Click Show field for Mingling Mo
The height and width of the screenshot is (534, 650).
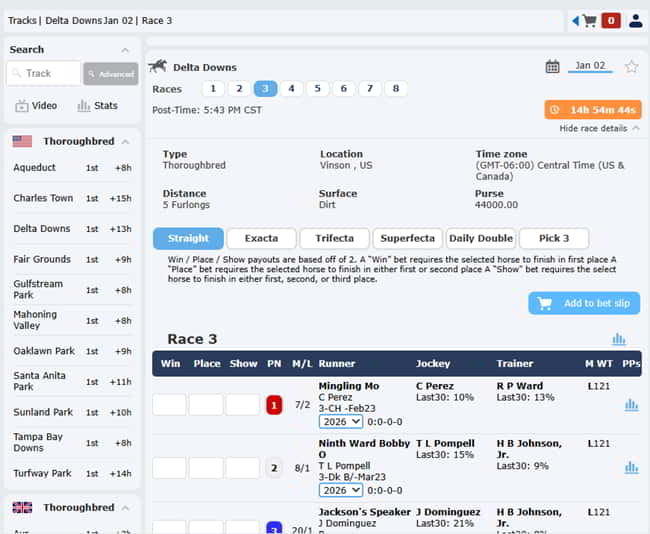pyautogui.click(x=243, y=405)
